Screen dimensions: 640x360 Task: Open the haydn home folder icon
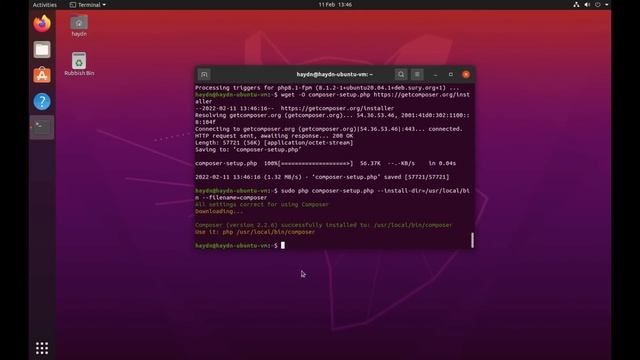pyautogui.click(x=79, y=26)
